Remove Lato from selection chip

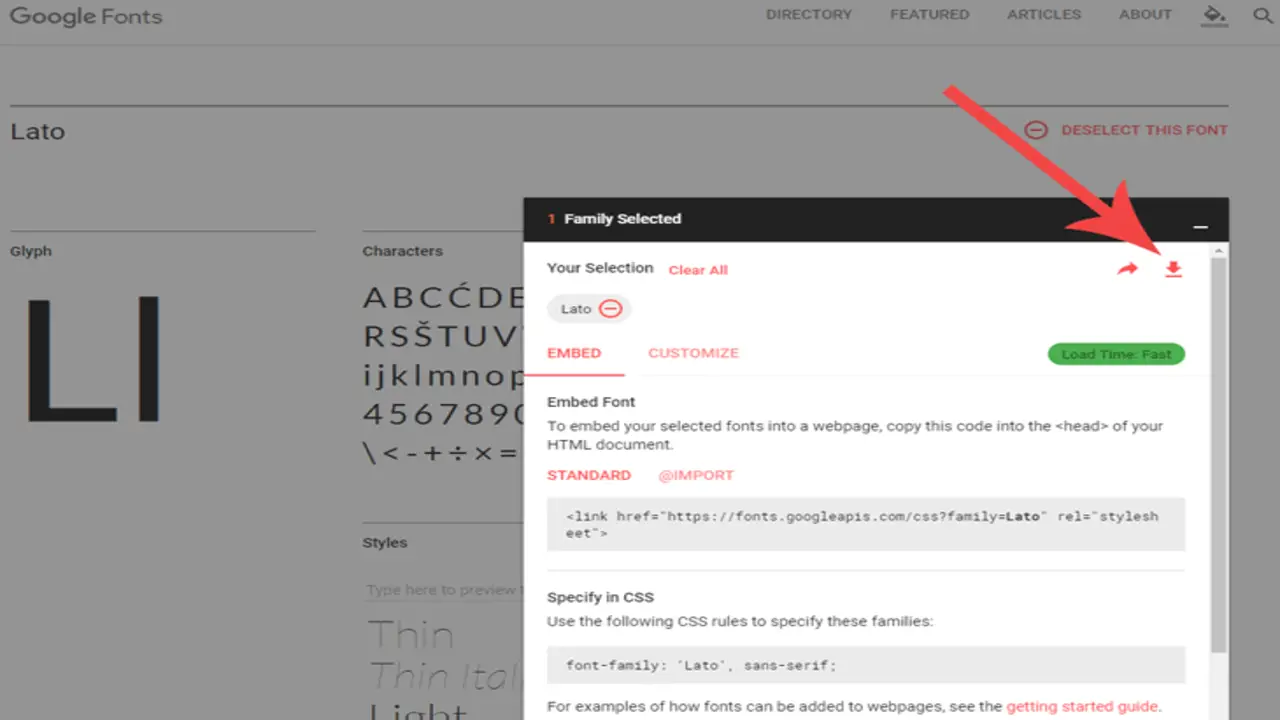coord(611,309)
